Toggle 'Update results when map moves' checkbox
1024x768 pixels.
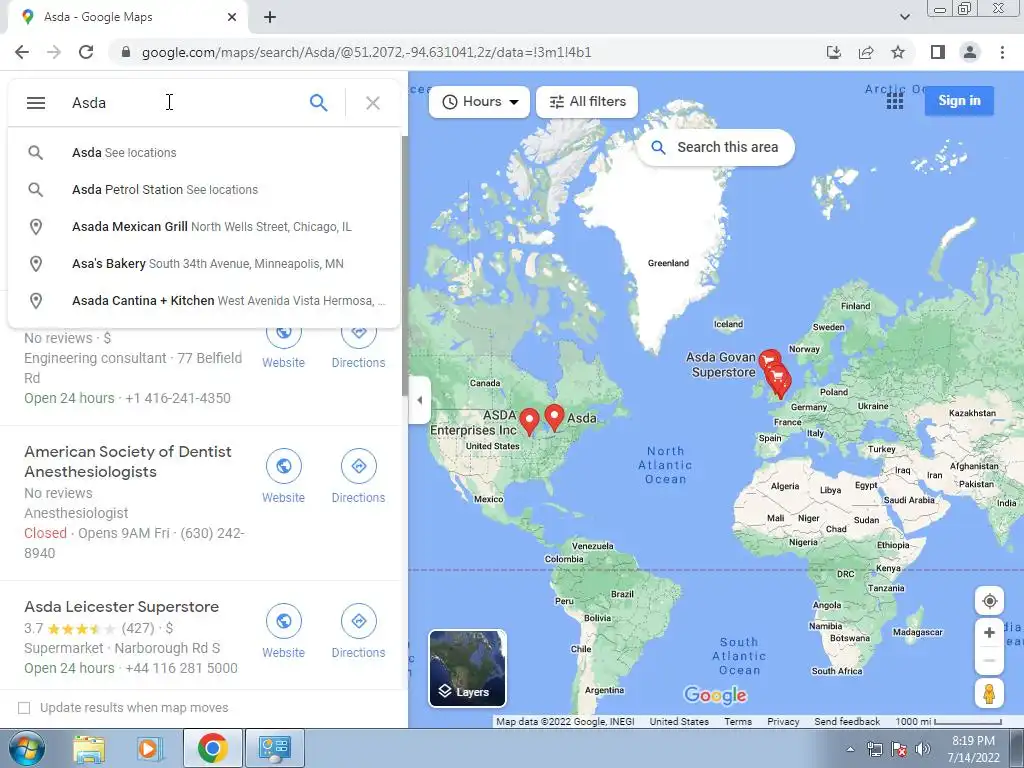tap(24, 708)
